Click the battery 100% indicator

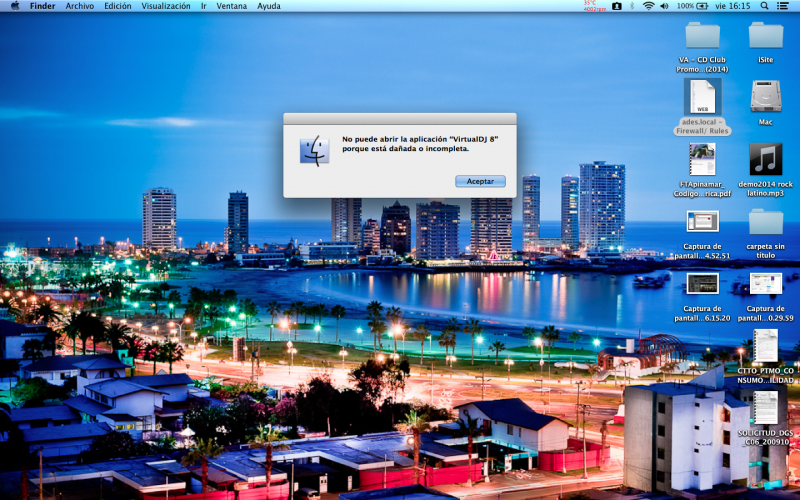point(692,6)
